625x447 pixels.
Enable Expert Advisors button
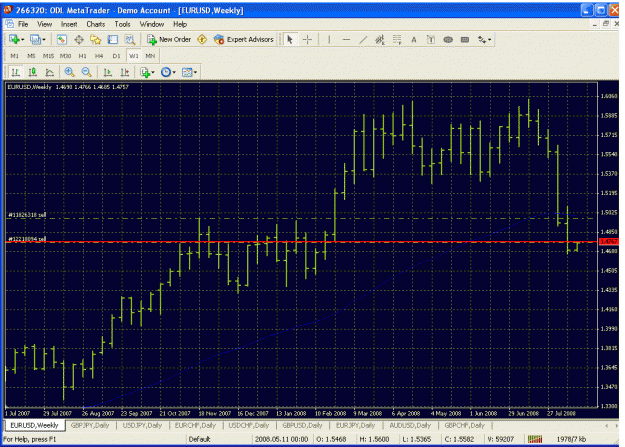[x=244, y=39]
